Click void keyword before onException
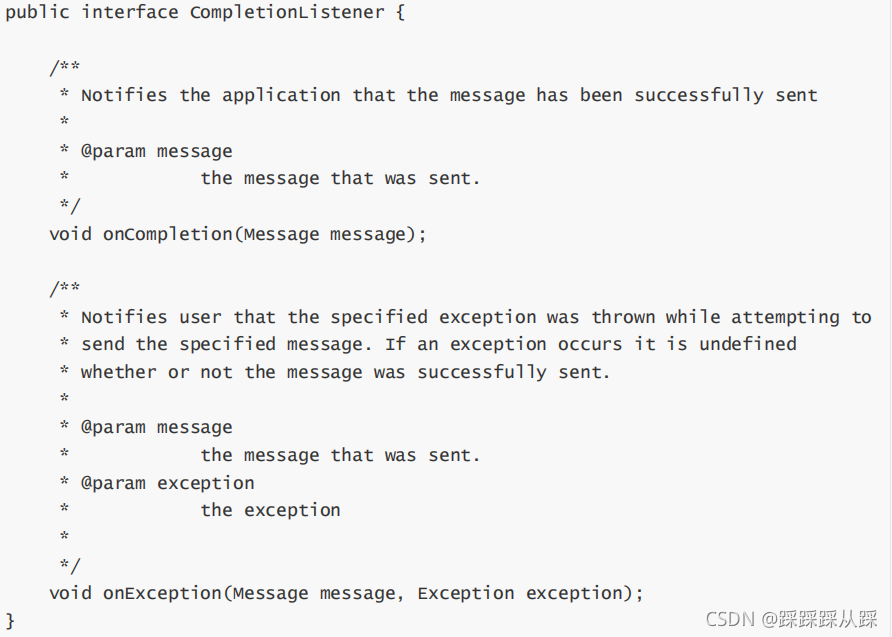The height and width of the screenshot is (637, 892). [70, 593]
